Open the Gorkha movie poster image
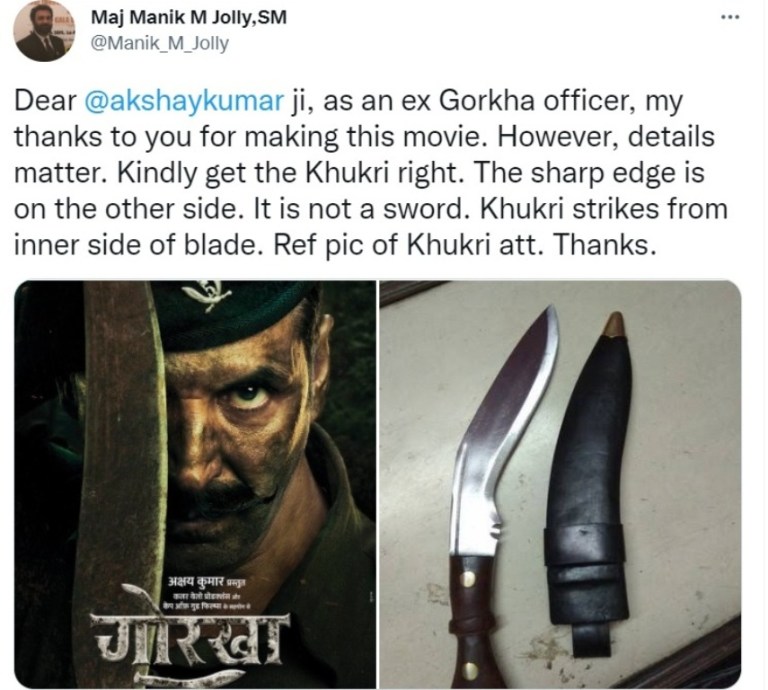 (195, 484)
